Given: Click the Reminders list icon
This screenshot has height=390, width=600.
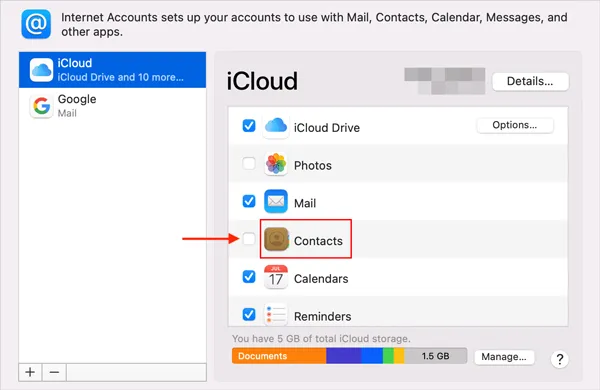Looking at the screenshot, I should [276, 314].
